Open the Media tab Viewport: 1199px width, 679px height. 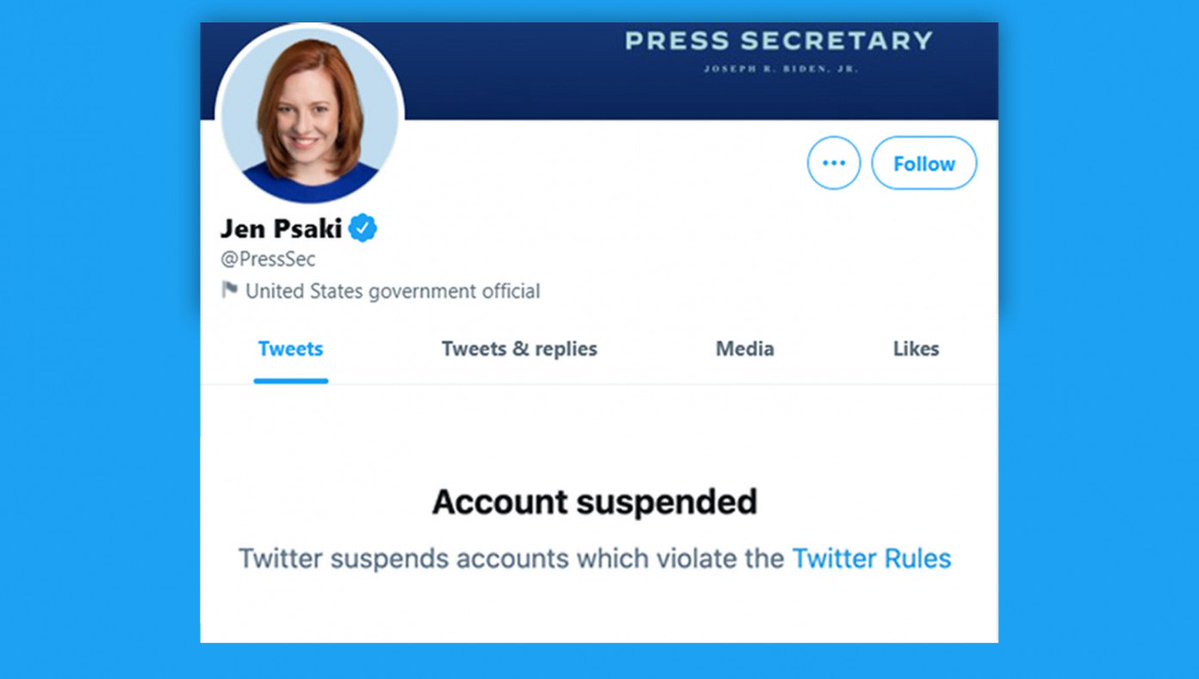[x=745, y=349]
